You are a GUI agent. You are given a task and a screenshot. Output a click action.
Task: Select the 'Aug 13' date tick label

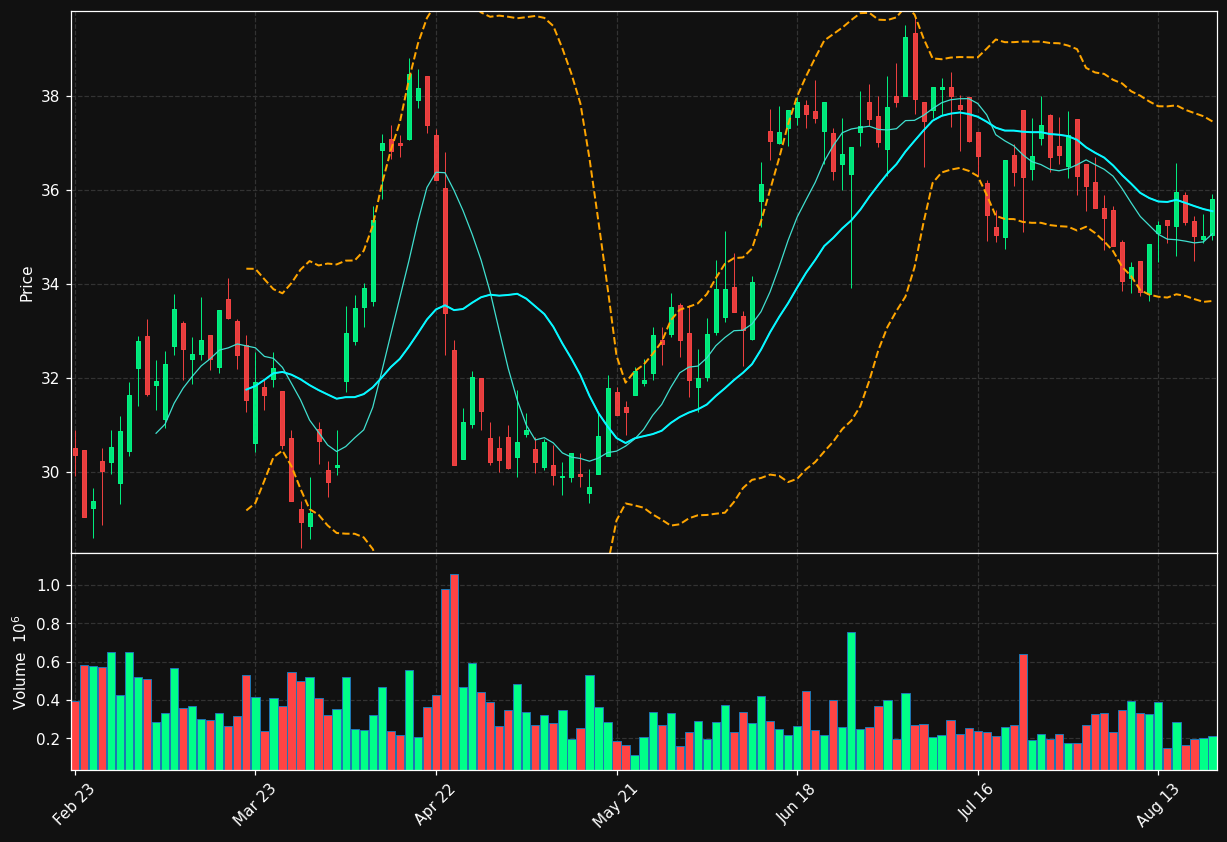coord(1157,805)
